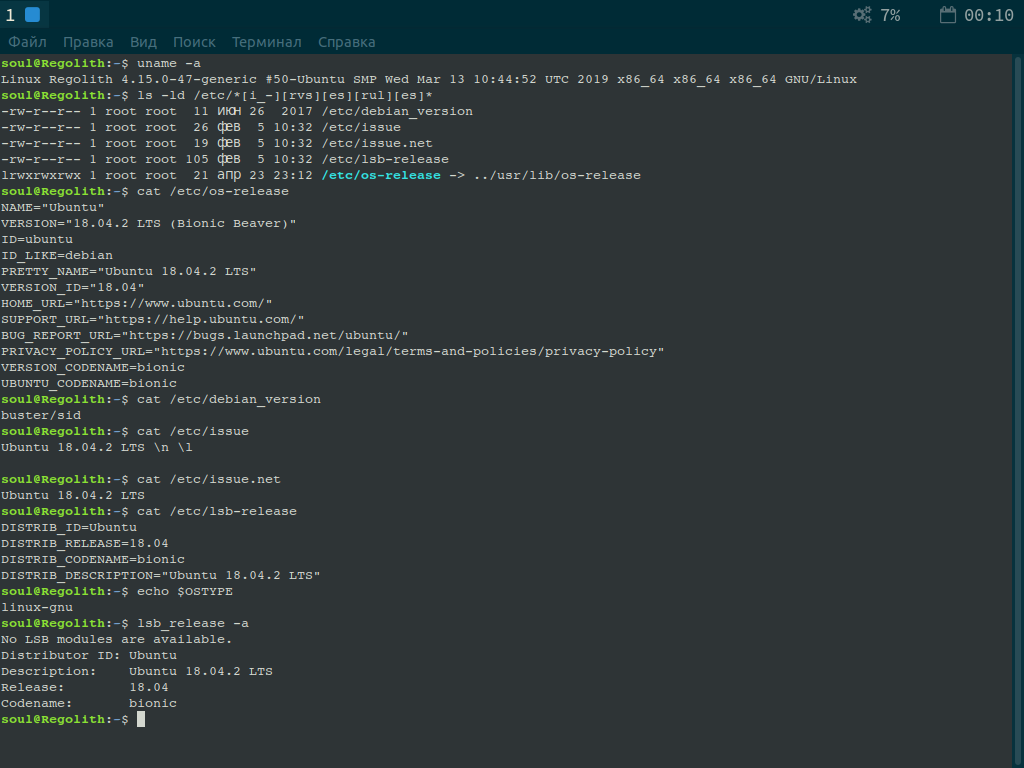Screen dimensions: 1024x768
Task: Select the UBUNTU_CODENAME=bionic line
Action: [x=89, y=383]
